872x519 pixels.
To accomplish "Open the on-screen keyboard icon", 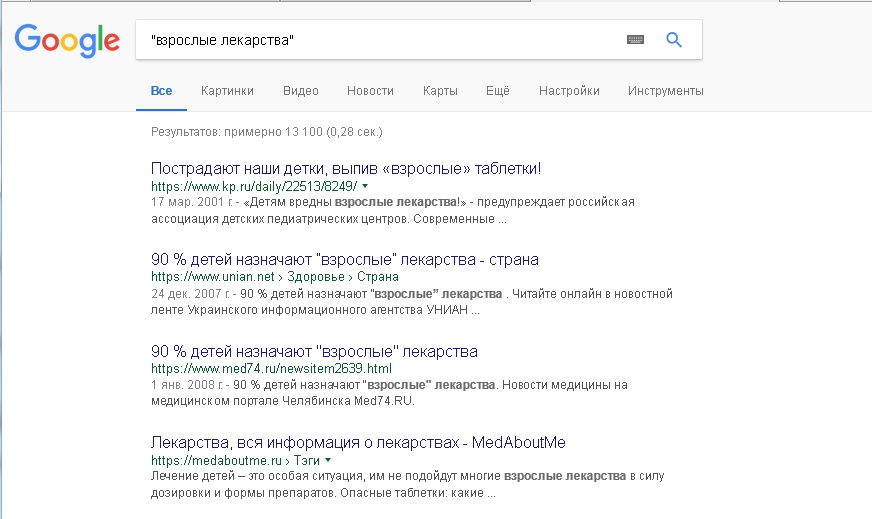I will 635,39.
